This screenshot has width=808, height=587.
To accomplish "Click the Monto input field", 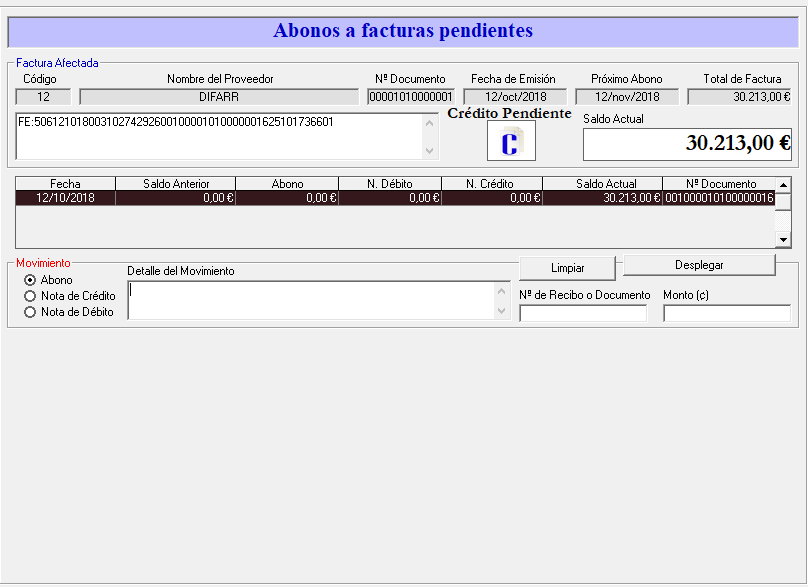I will [726, 314].
